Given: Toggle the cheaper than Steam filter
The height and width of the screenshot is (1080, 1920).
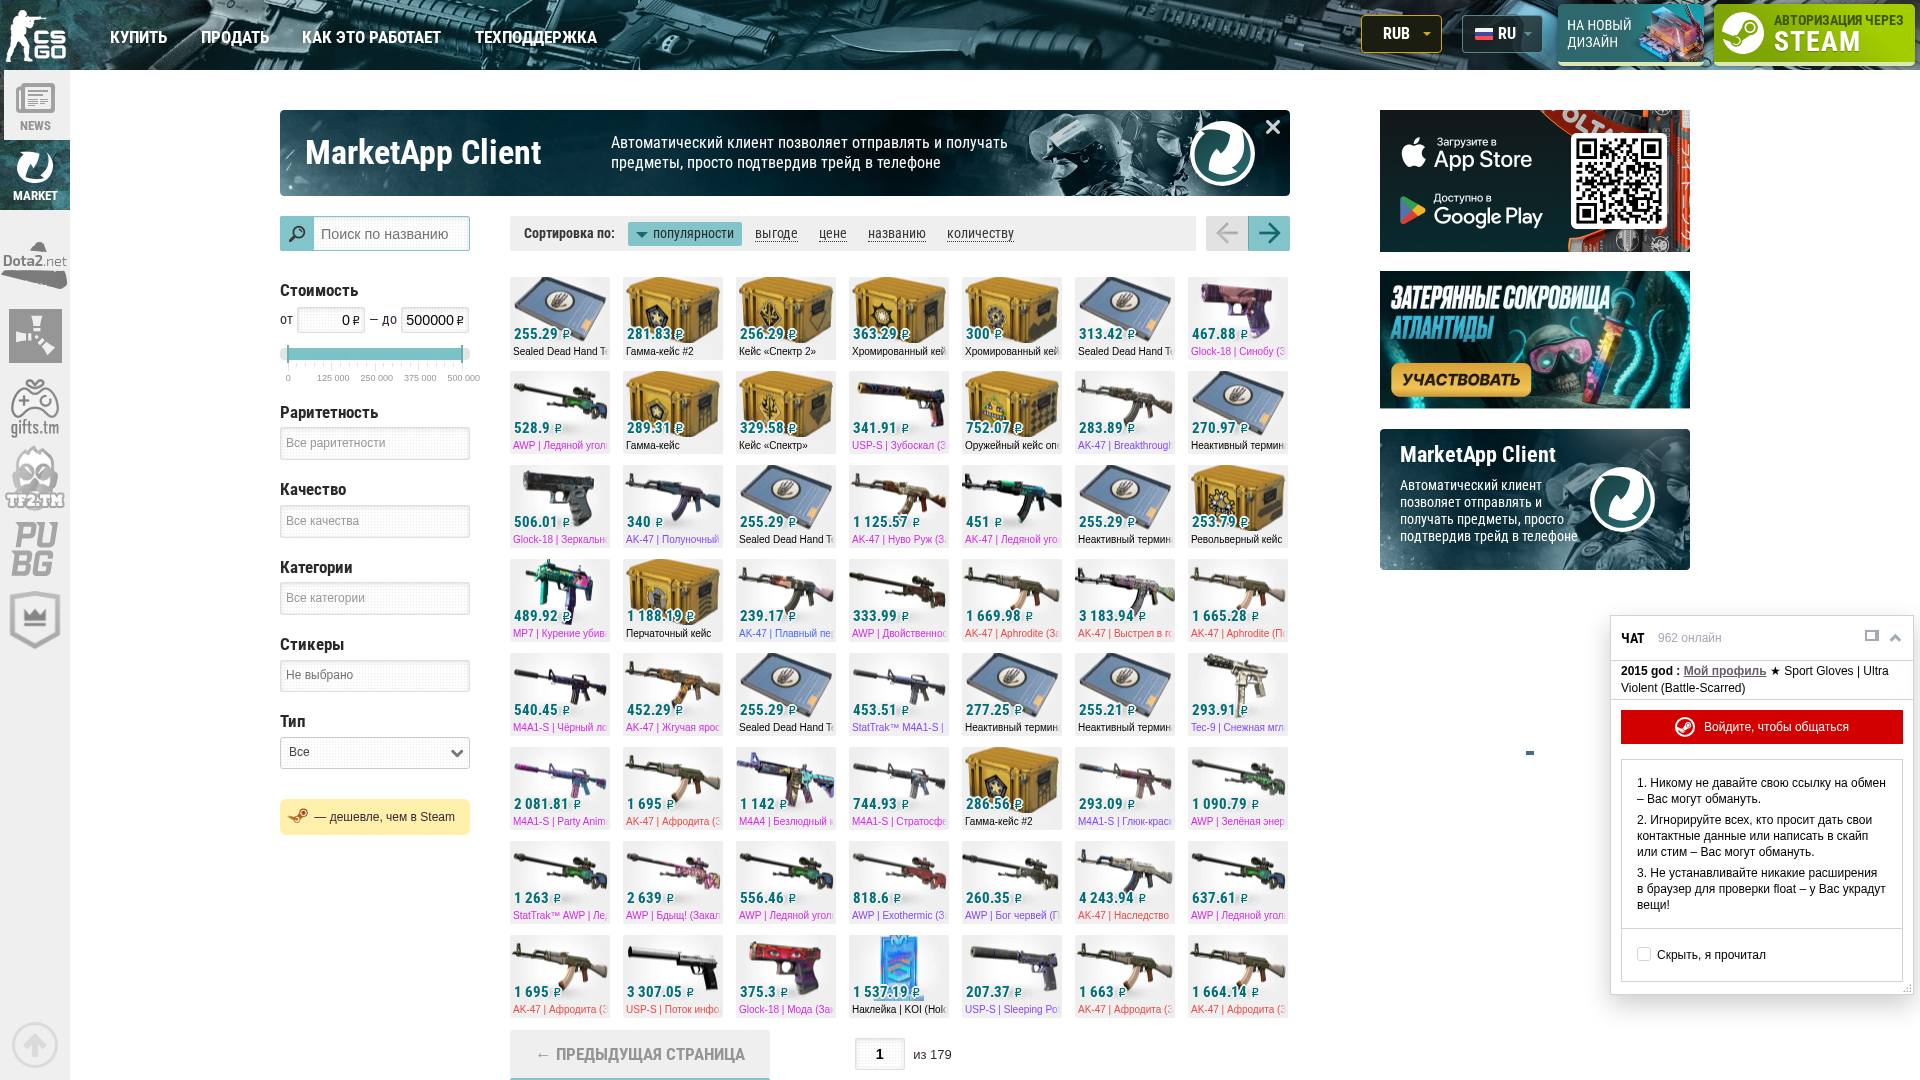Looking at the screenshot, I should pyautogui.click(x=375, y=817).
